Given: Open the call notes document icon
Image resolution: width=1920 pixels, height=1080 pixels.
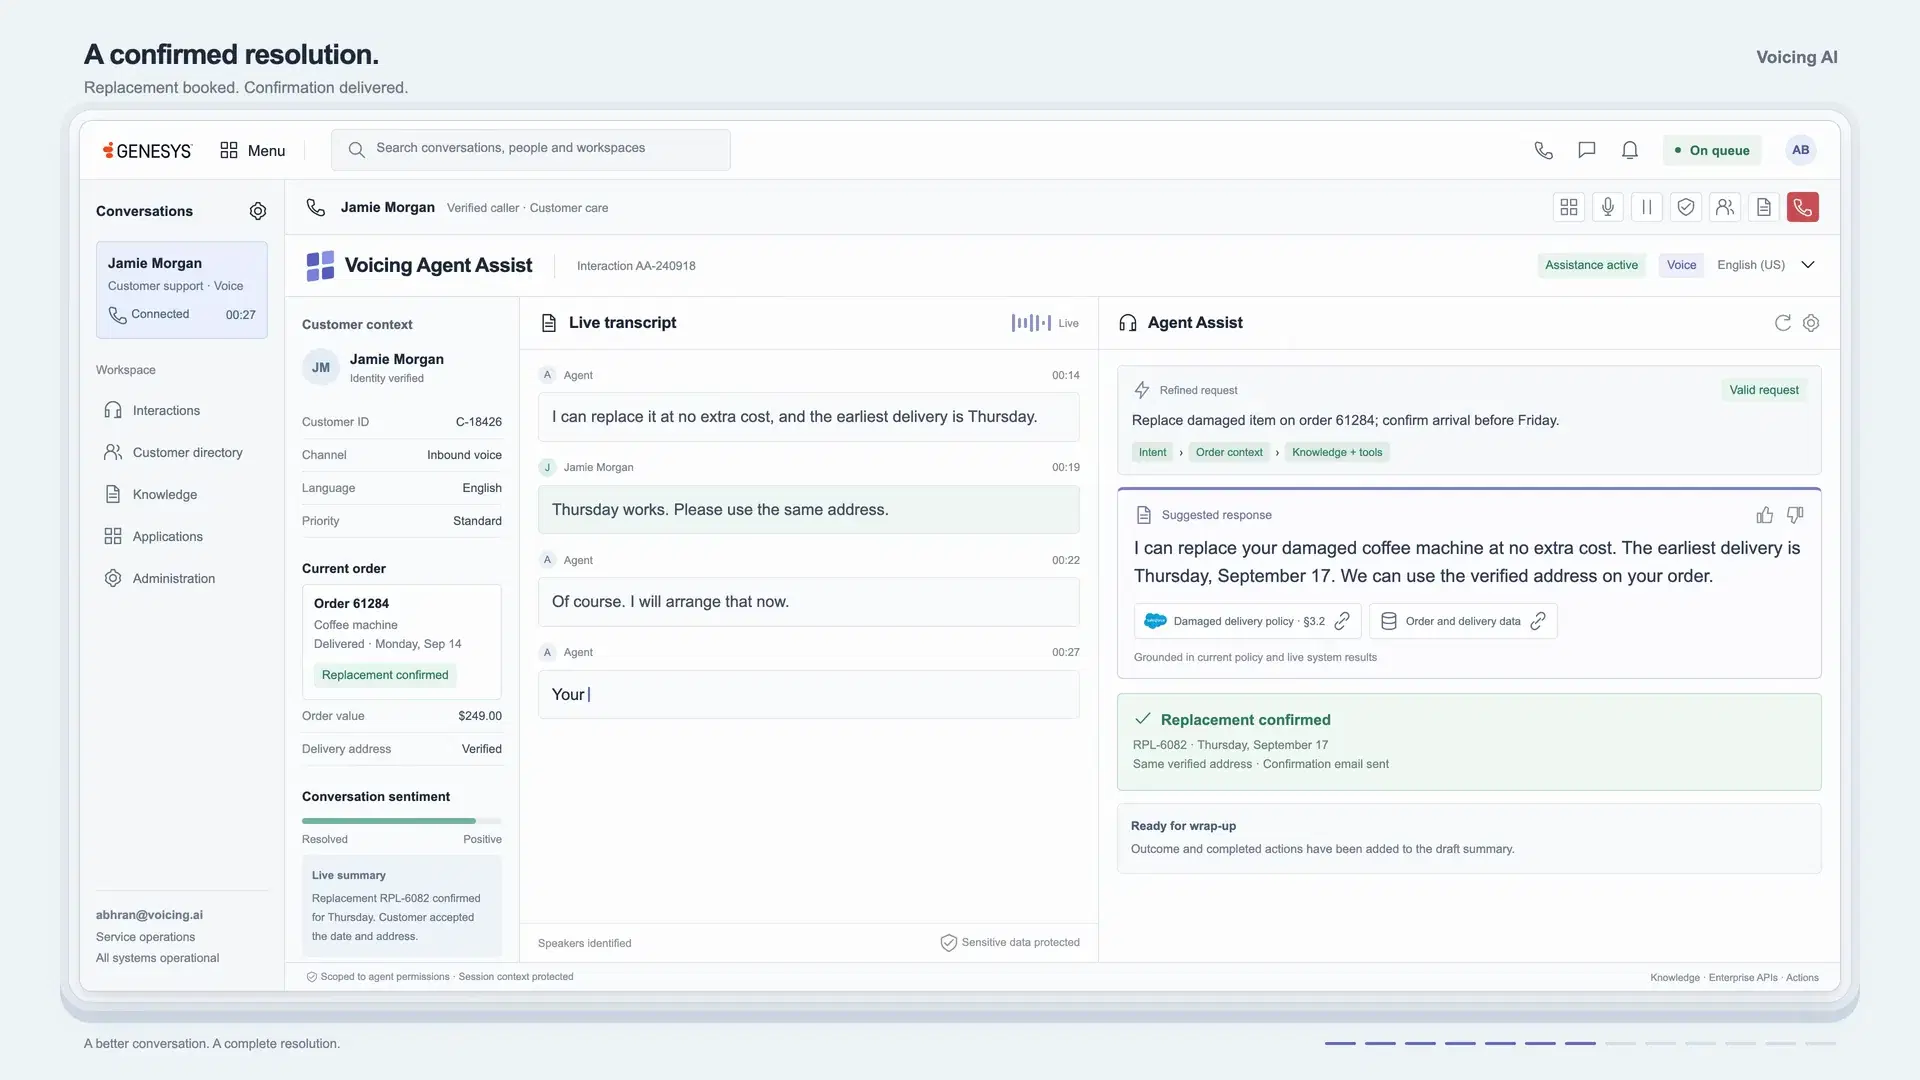Looking at the screenshot, I should pyautogui.click(x=1763, y=207).
